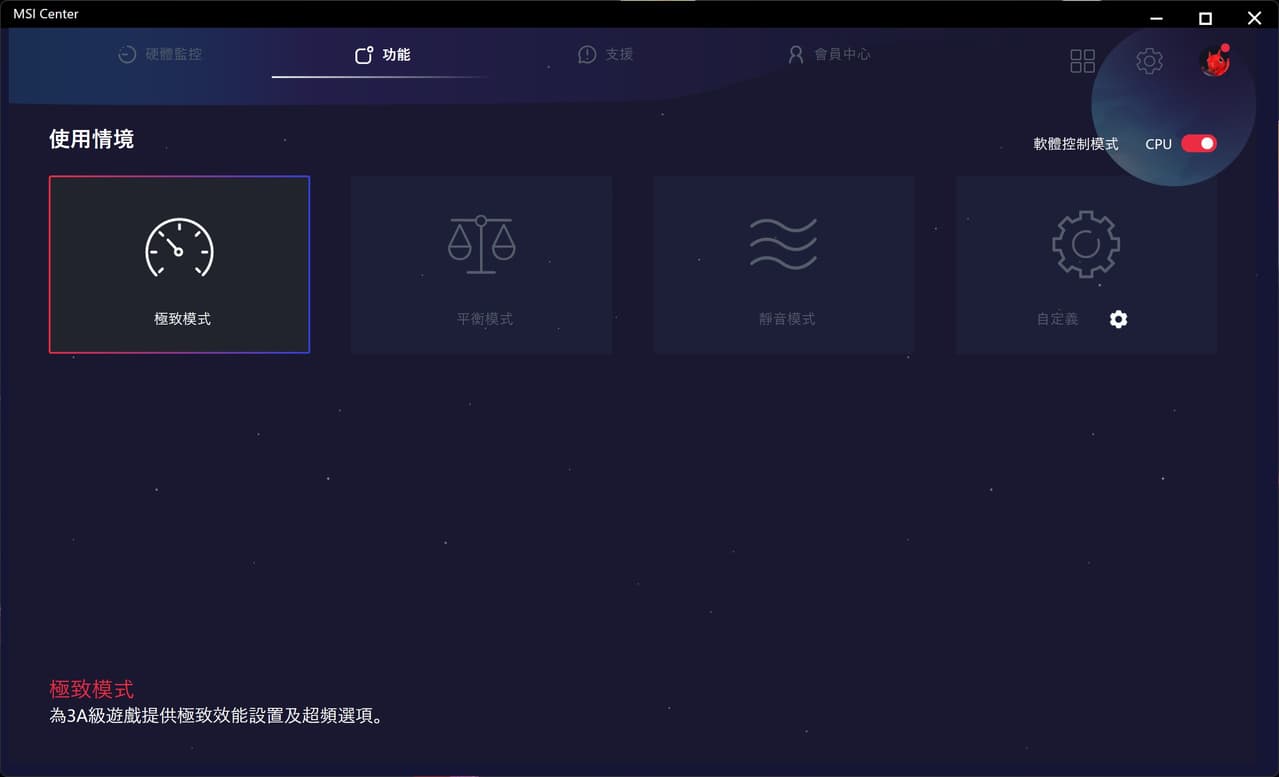Close the MSI Center window
Viewport: 1279px width, 777px height.
coord(1254,18)
